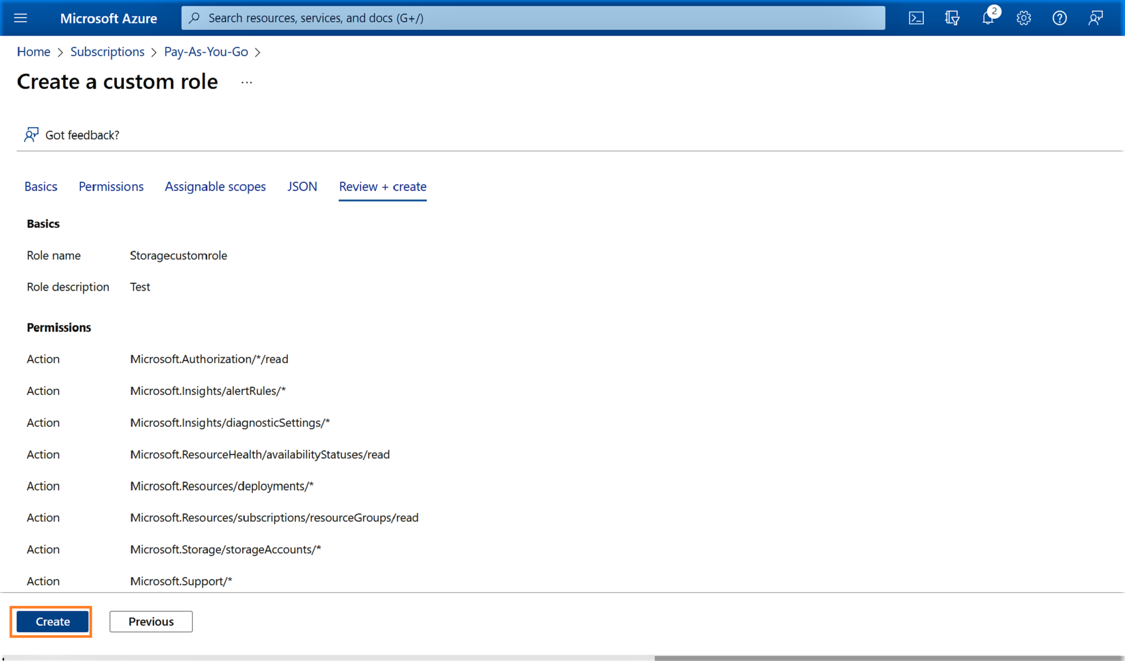The height and width of the screenshot is (661, 1125).
Task: Open the Directories and subscriptions filter
Action: [x=952, y=18]
